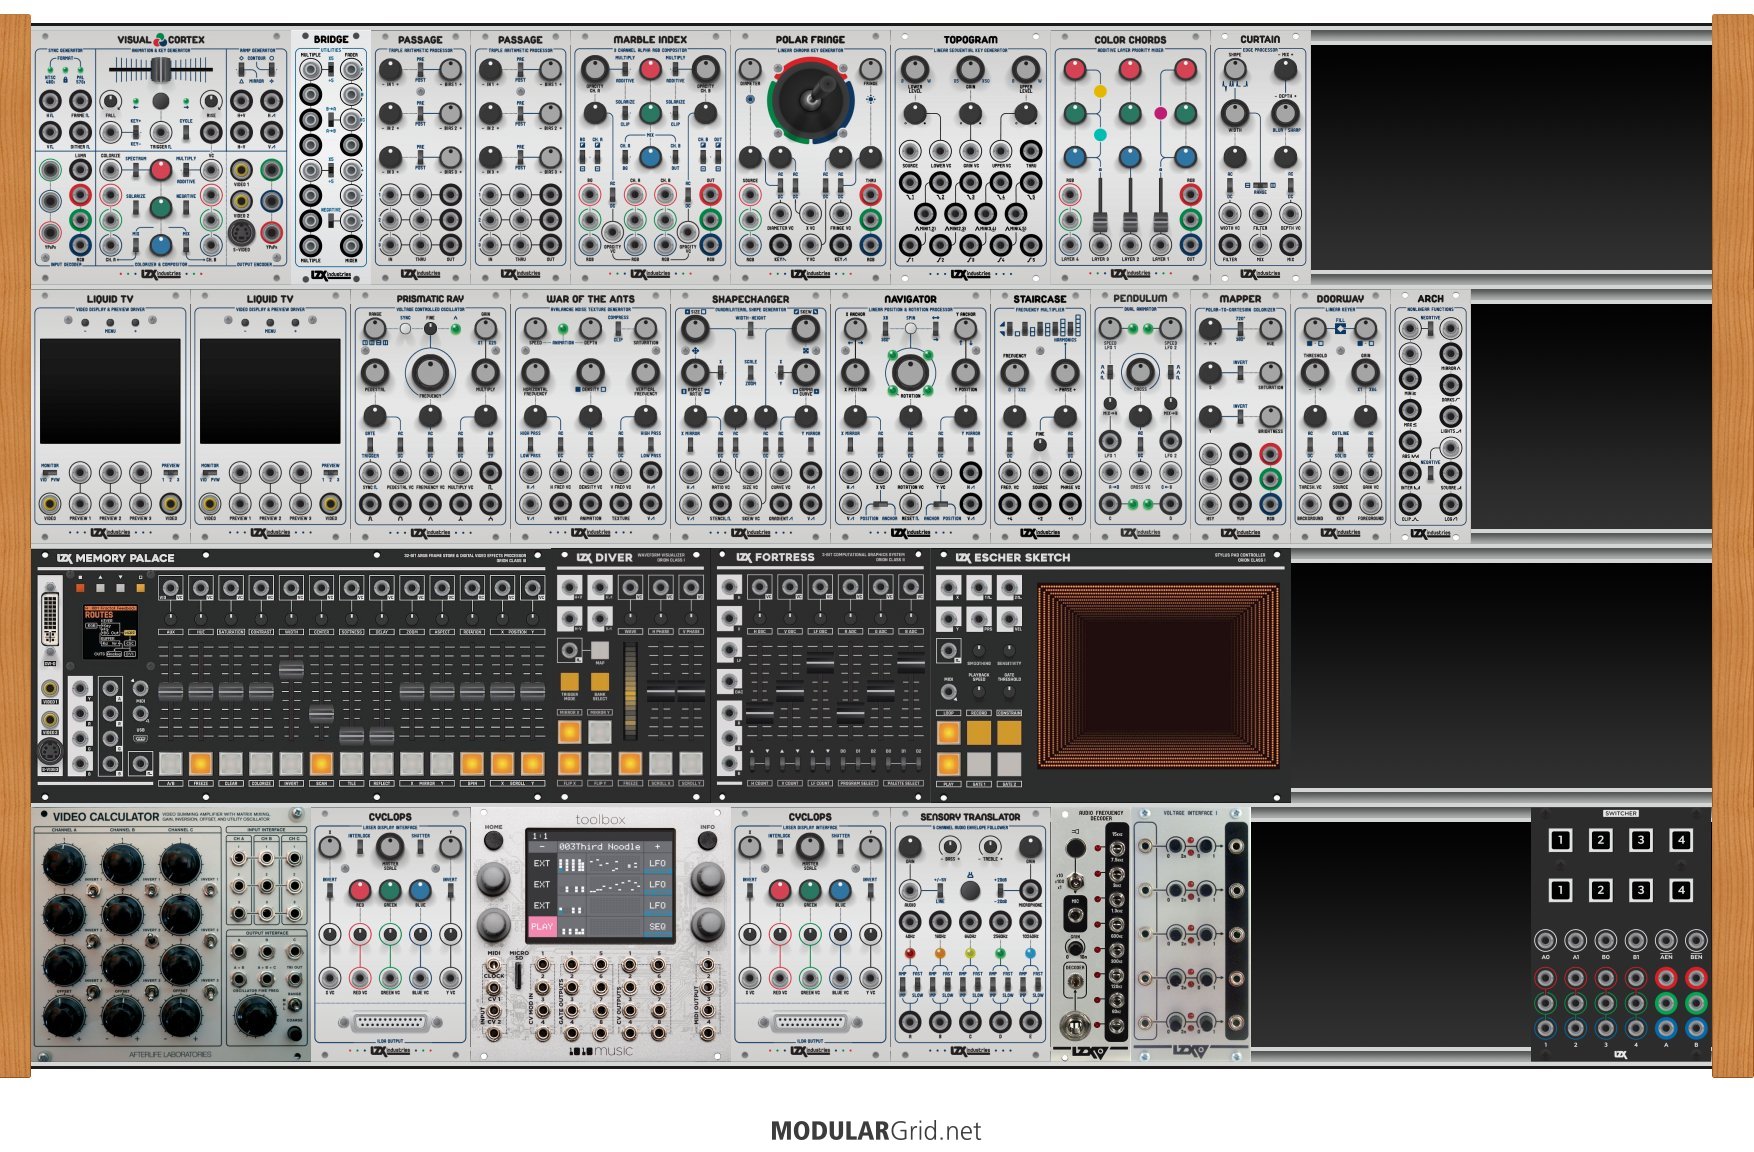Click the preset name 003Third Noodle on toolbox

600,846
